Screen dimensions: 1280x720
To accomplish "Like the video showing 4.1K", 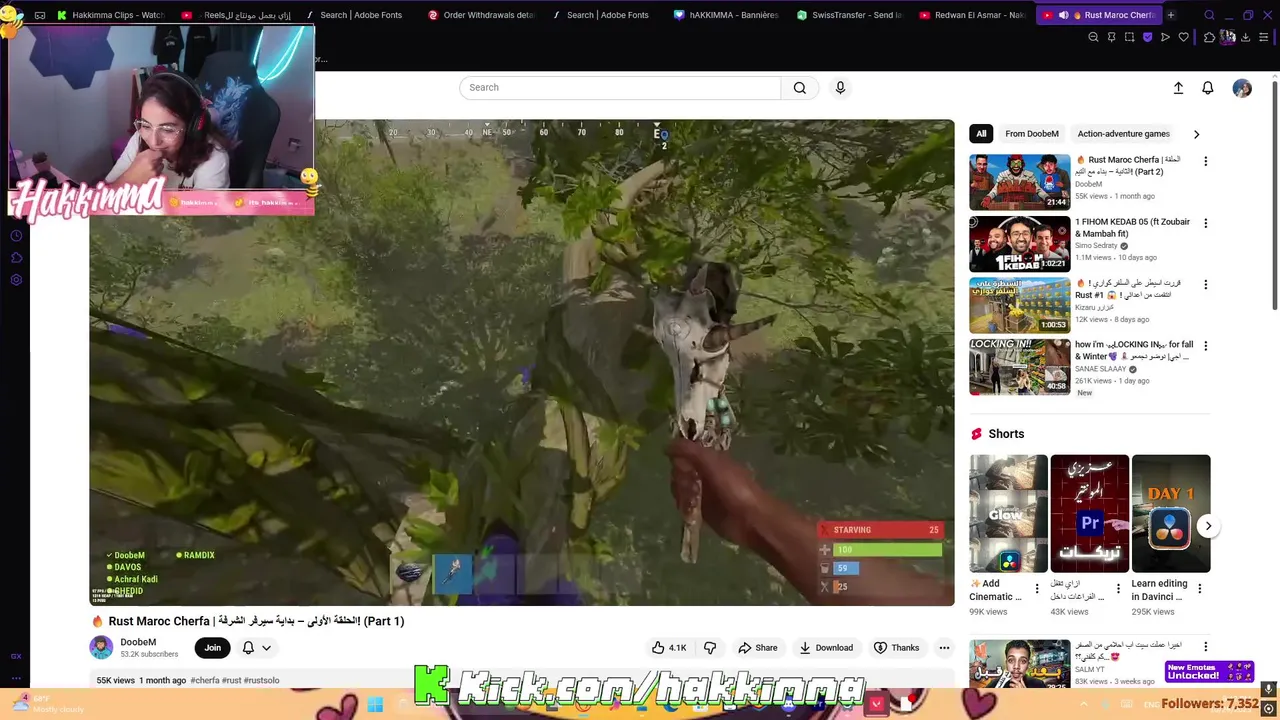I will click(669, 647).
